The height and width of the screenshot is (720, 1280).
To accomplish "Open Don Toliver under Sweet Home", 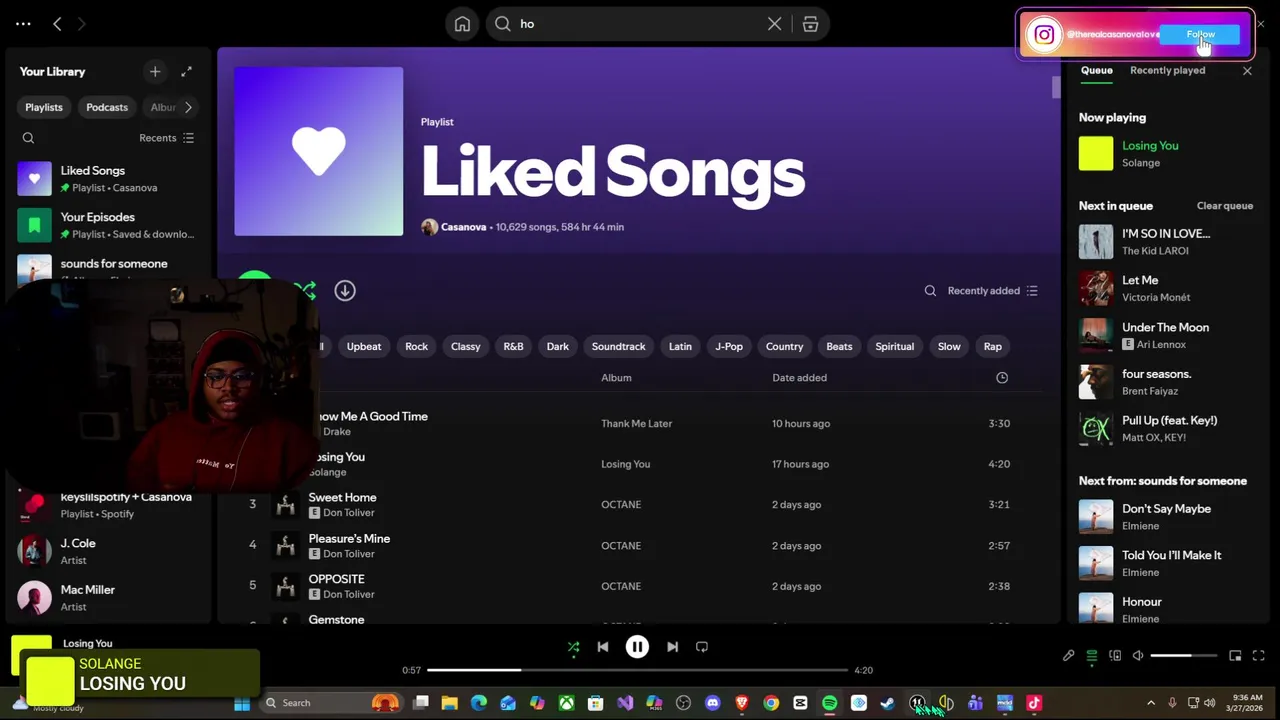I will tap(348, 513).
